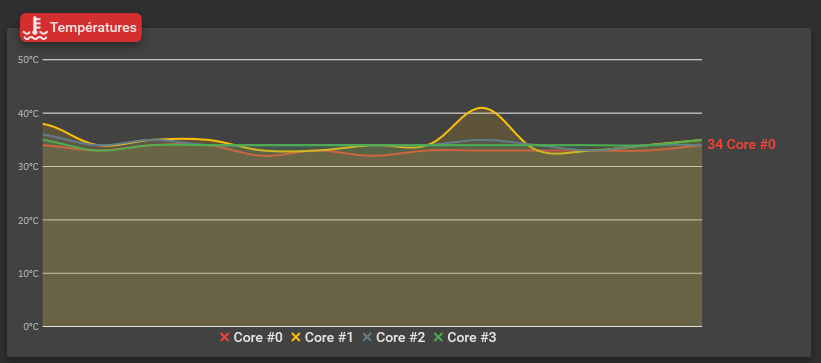Image resolution: width=821 pixels, height=363 pixels.
Task: Toggle Core #1 yellow X legend marker
Action: 296,337
